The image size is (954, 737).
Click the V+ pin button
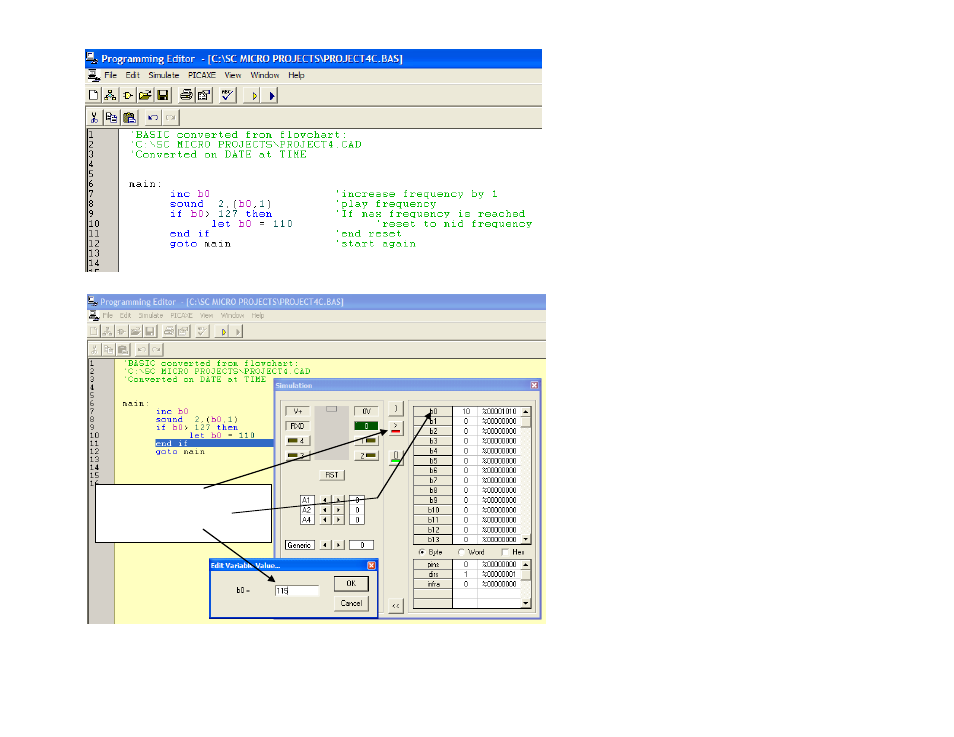pos(298,411)
